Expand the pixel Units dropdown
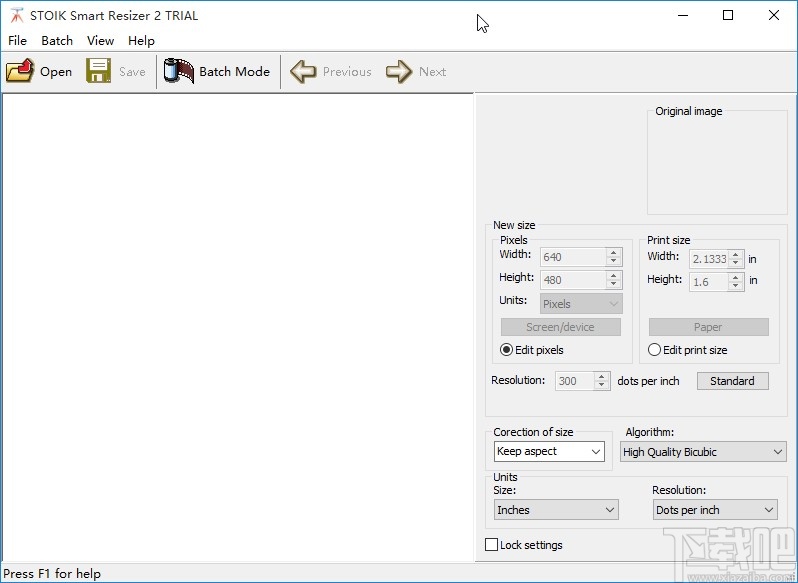This screenshot has height=583, width=798. (581, 304)
